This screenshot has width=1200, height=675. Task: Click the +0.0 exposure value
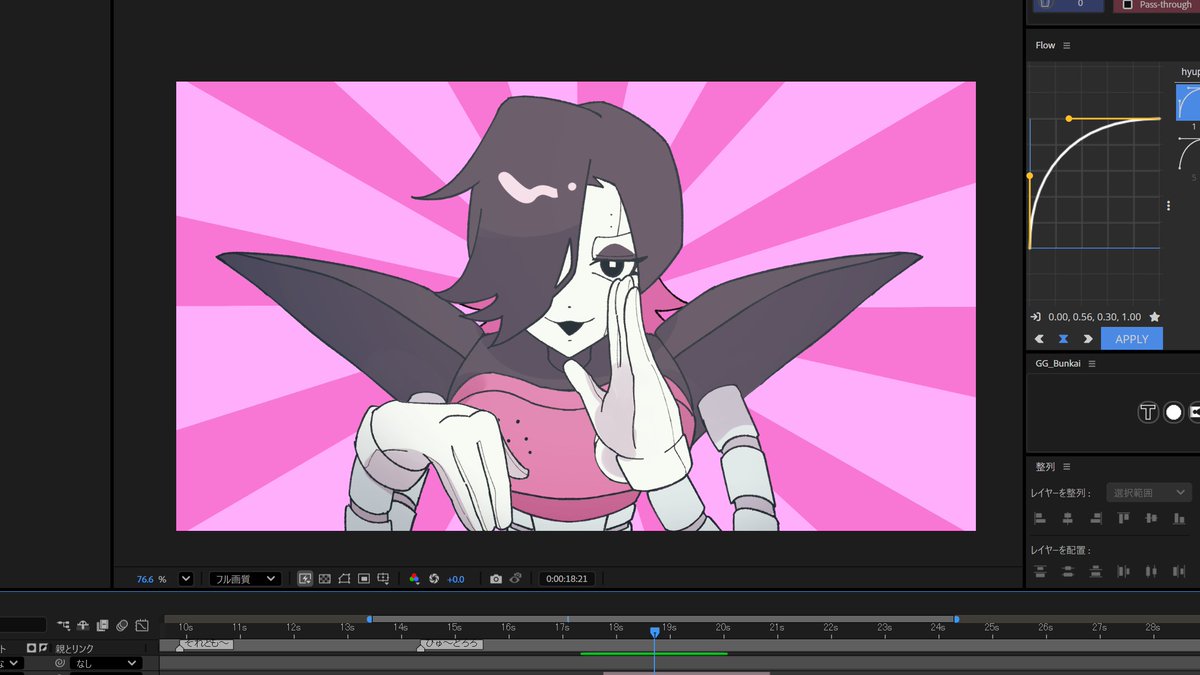[x=455, y=579]
